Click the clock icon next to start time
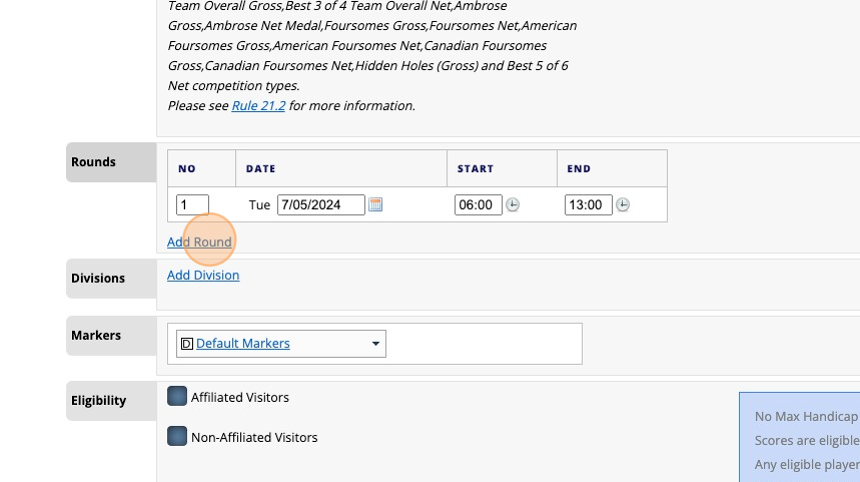 coord(512,205)
